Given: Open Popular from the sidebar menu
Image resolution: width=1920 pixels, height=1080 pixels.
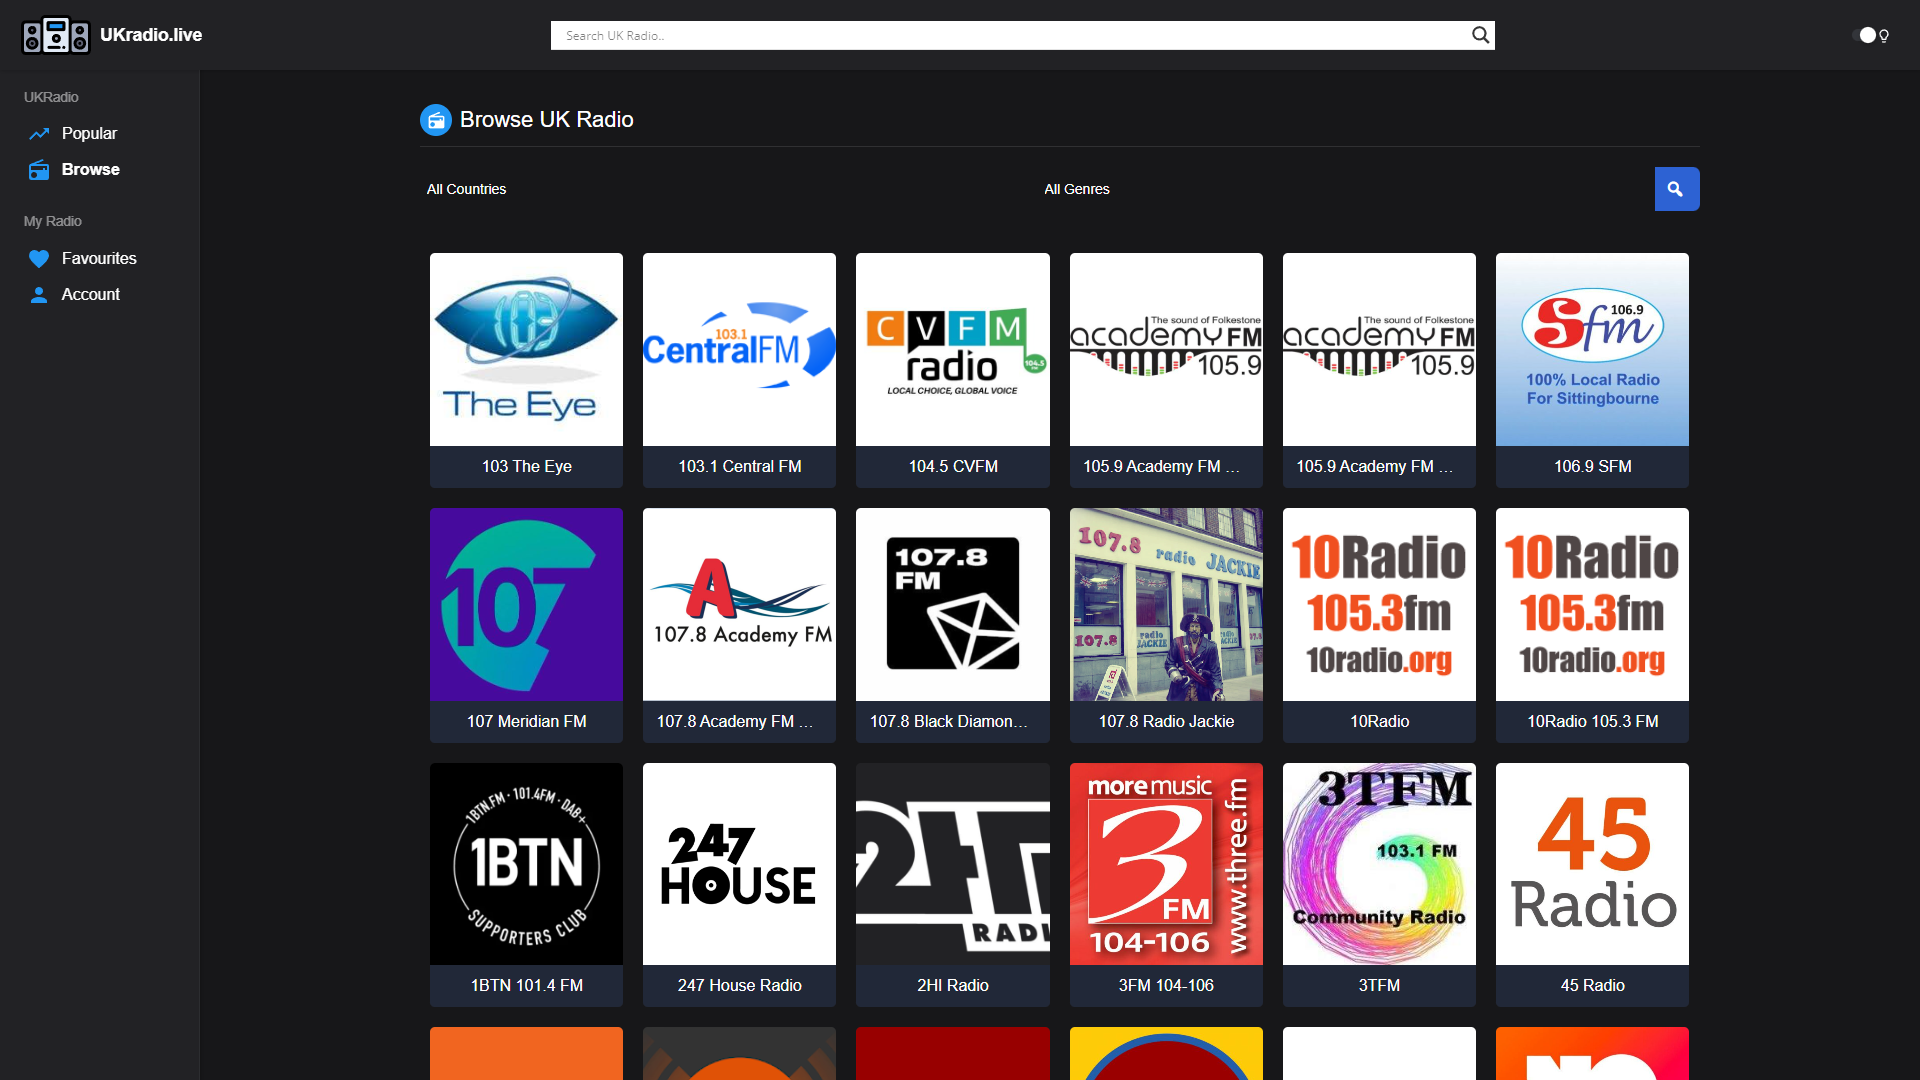Looking at the screenshot, I should pyautogui.click(x=89, y=132).
